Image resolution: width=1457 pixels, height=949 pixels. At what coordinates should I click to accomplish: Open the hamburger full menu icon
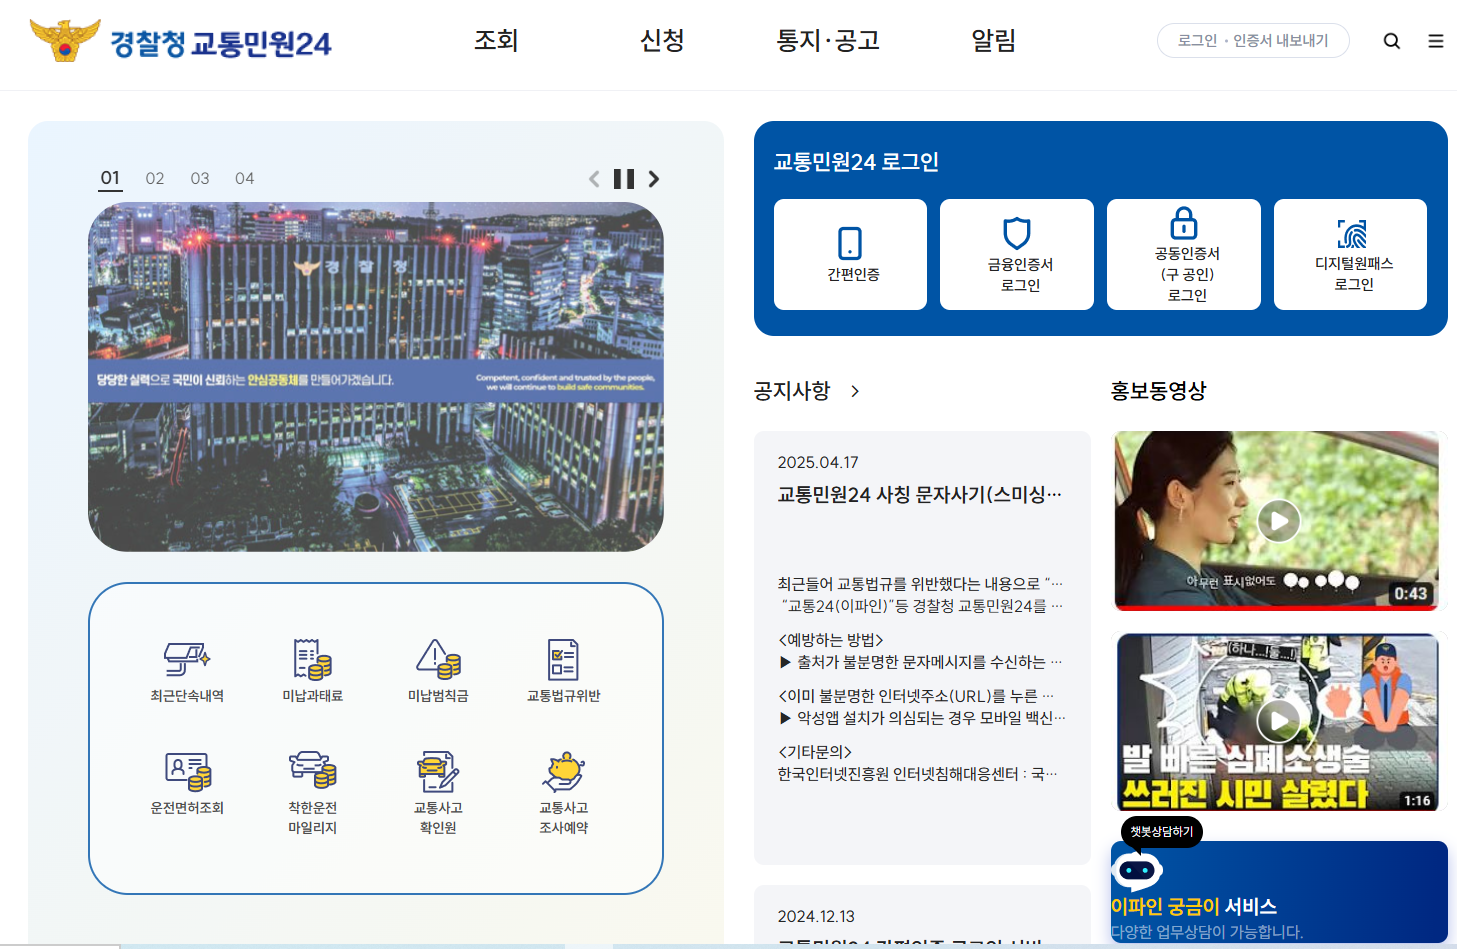(x=1436, y=41)
